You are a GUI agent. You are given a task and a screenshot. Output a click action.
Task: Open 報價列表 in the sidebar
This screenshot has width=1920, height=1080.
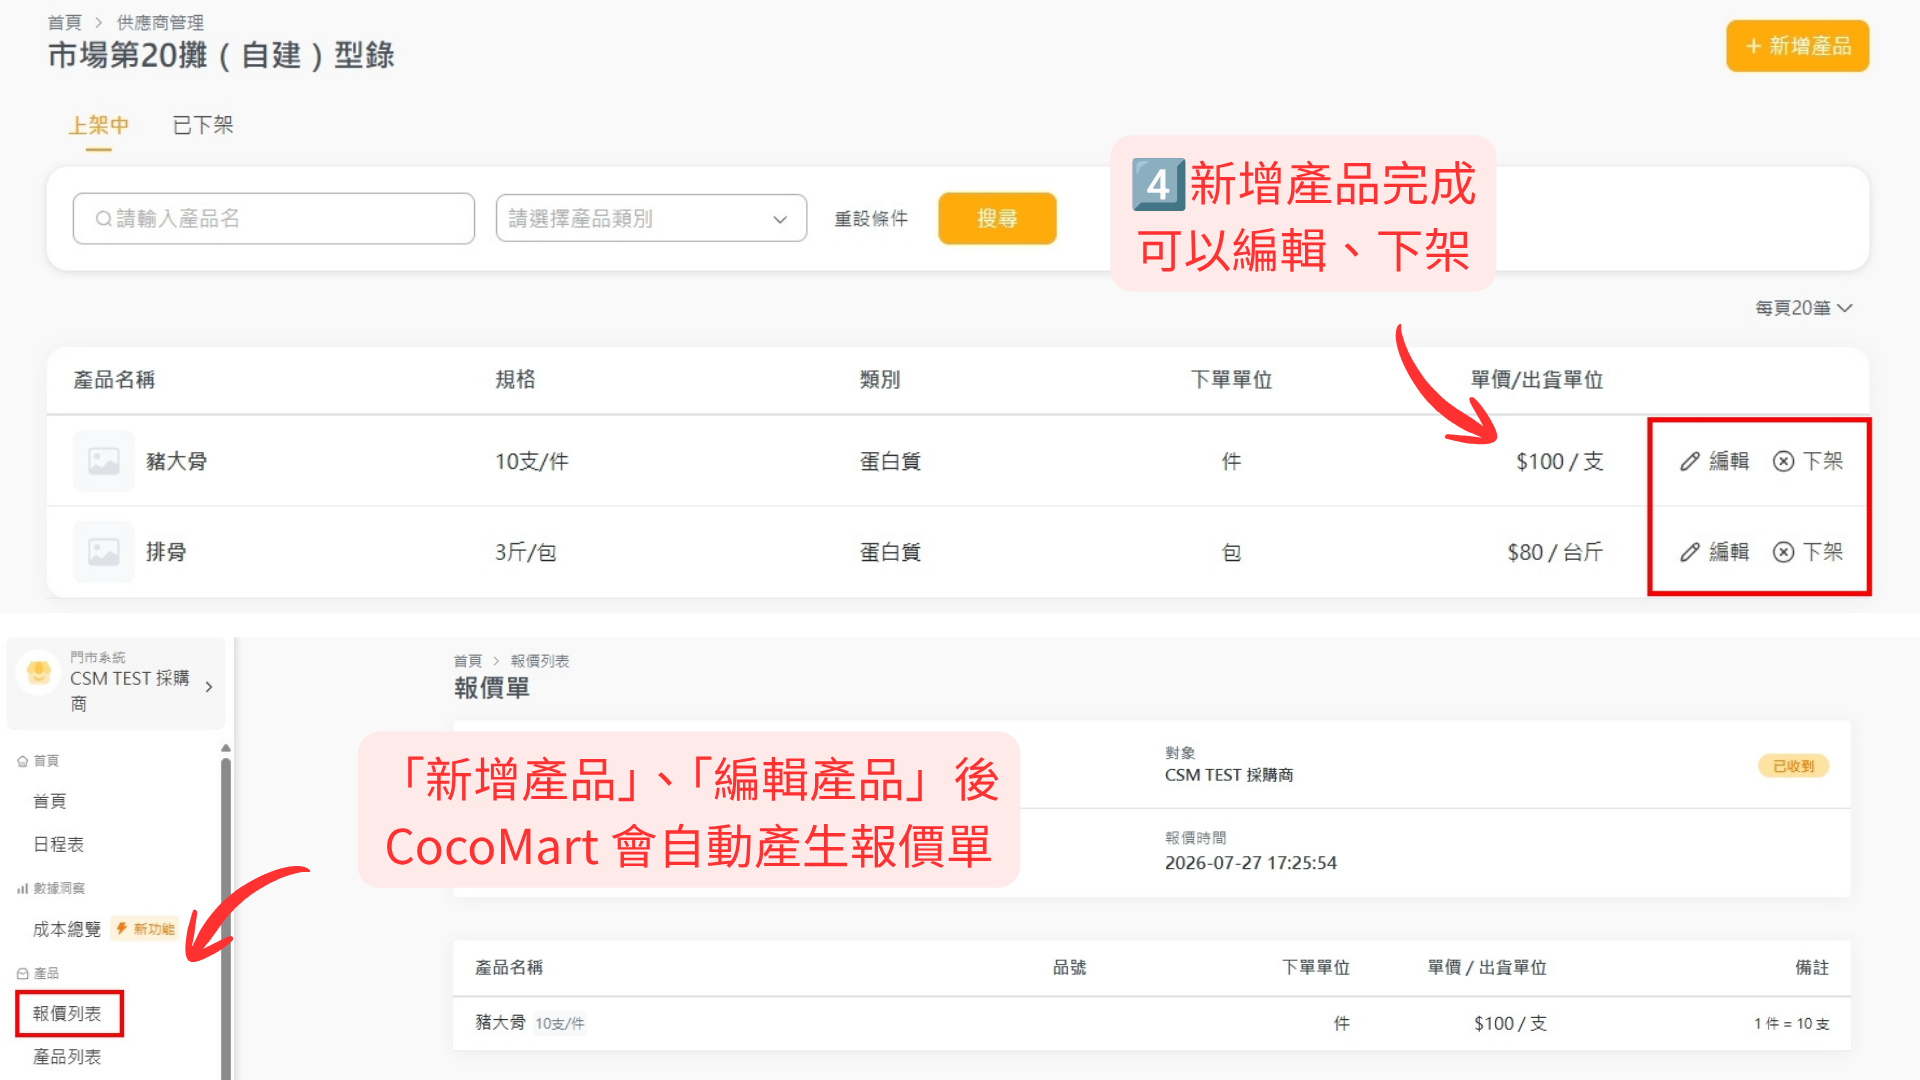(68, 1013)
